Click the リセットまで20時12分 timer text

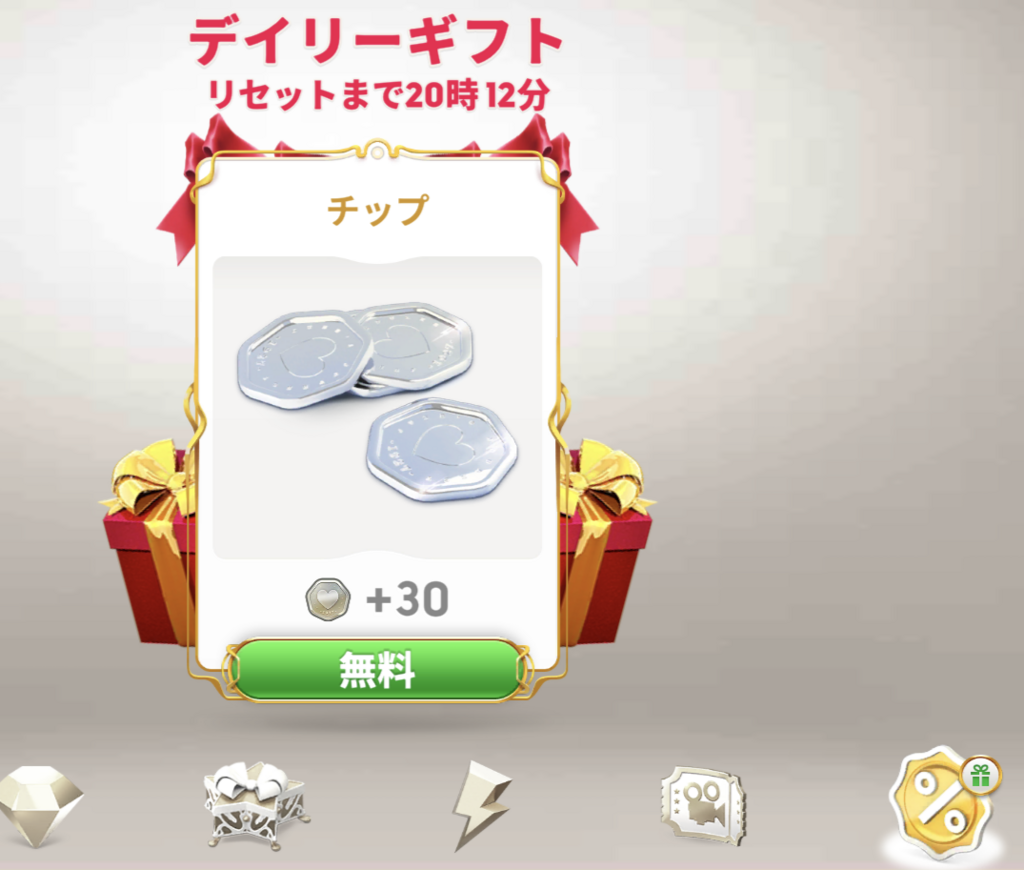coord(379,95)
